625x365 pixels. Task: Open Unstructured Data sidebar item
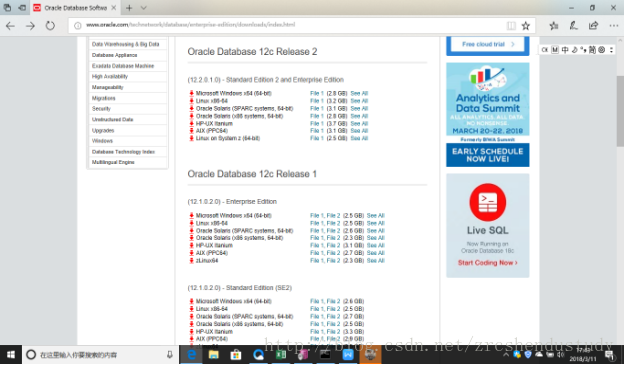tap(112, 120)
